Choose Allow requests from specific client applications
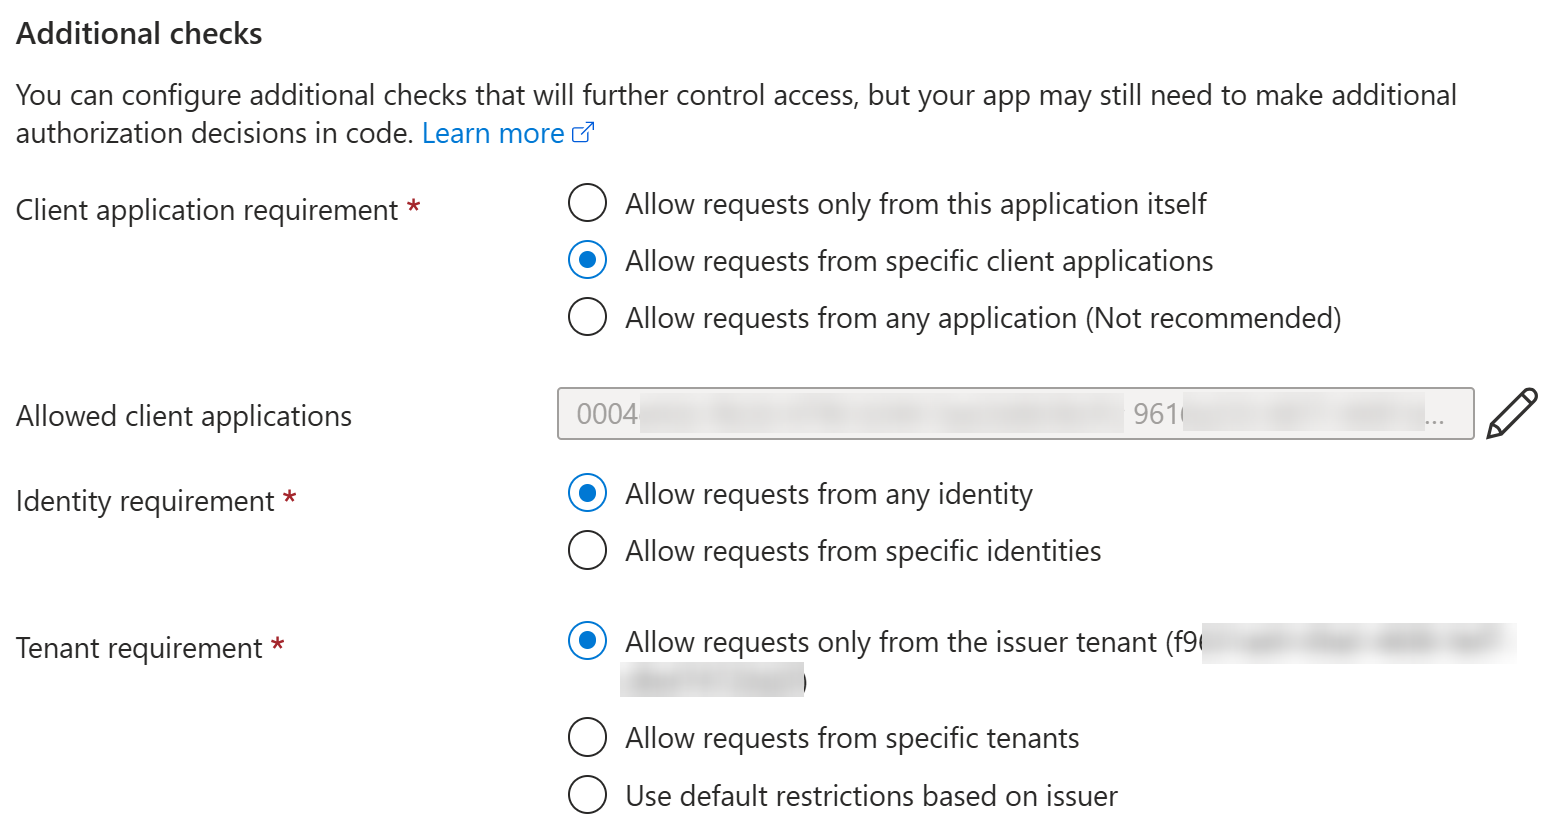The image size is (1549, 829). click(x=587, y=260)
